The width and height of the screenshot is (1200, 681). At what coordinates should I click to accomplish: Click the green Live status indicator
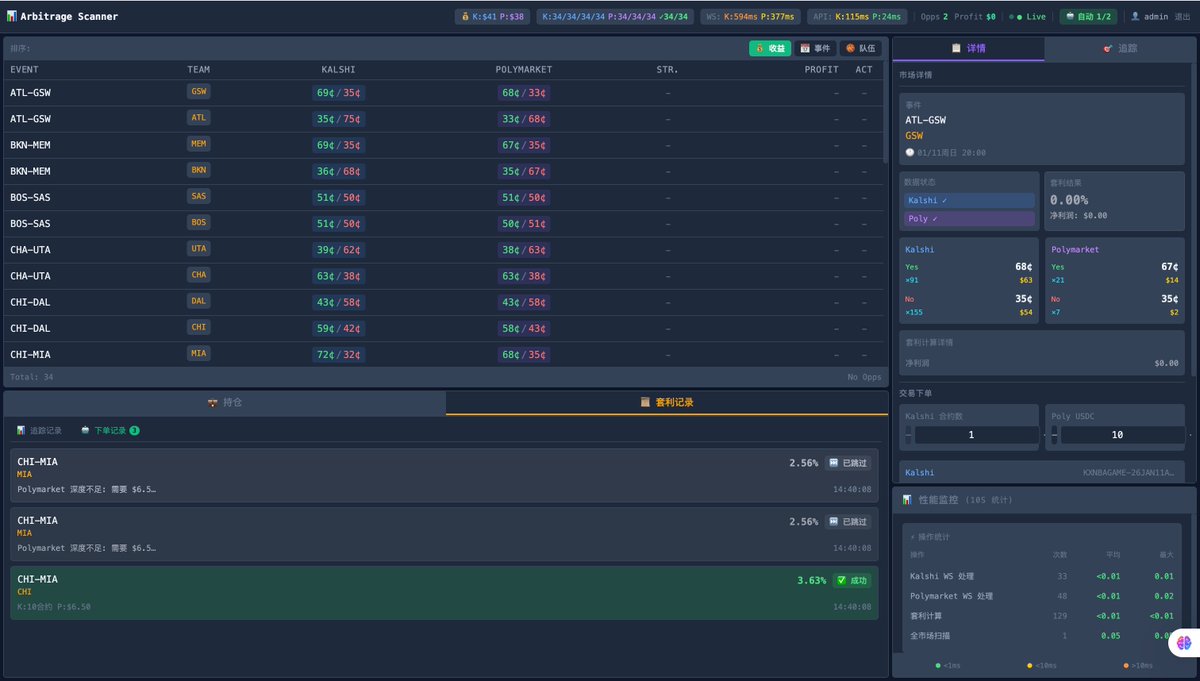point(1028,16)
